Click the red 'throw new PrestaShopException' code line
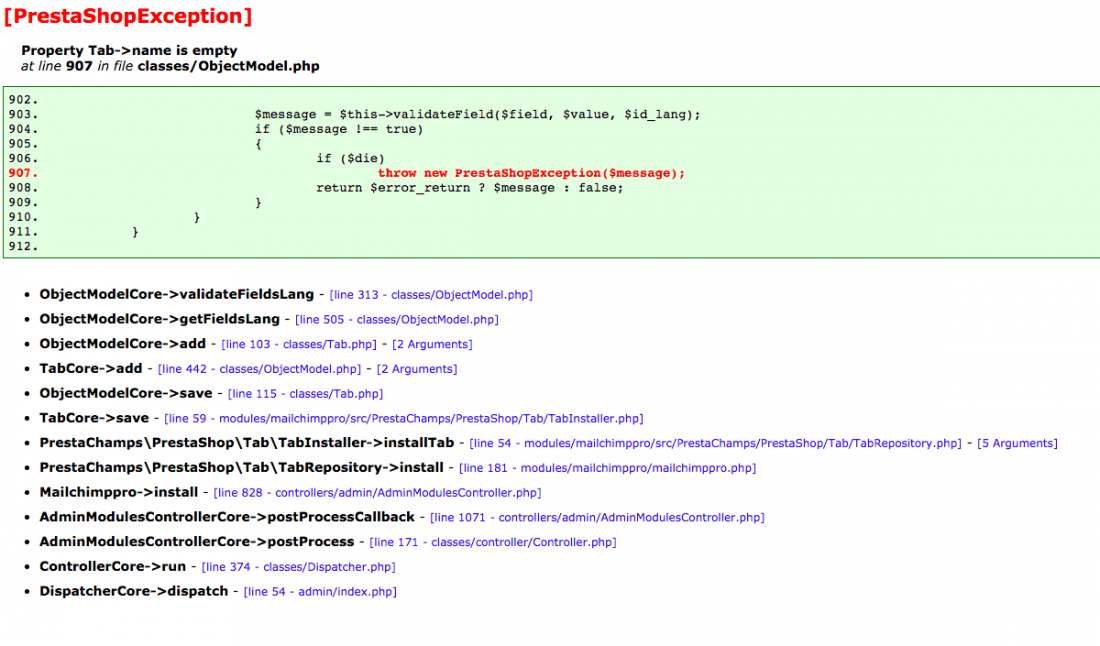The width and height of the screenshot is (1100, 646). pyautogui.click(x=531, y=173)
